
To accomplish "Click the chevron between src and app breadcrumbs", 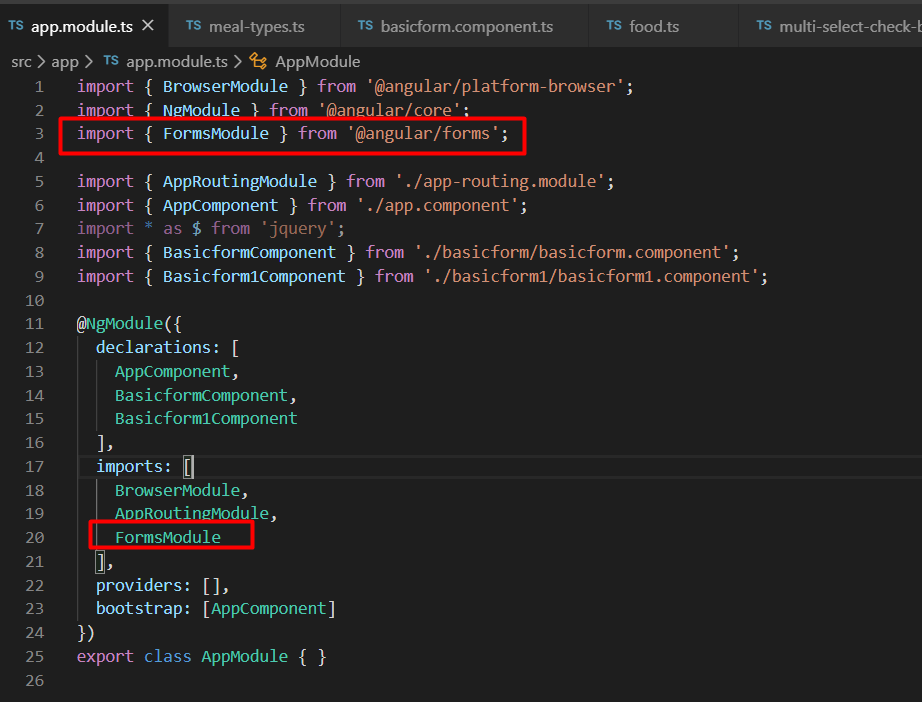I will coord(41,61).
